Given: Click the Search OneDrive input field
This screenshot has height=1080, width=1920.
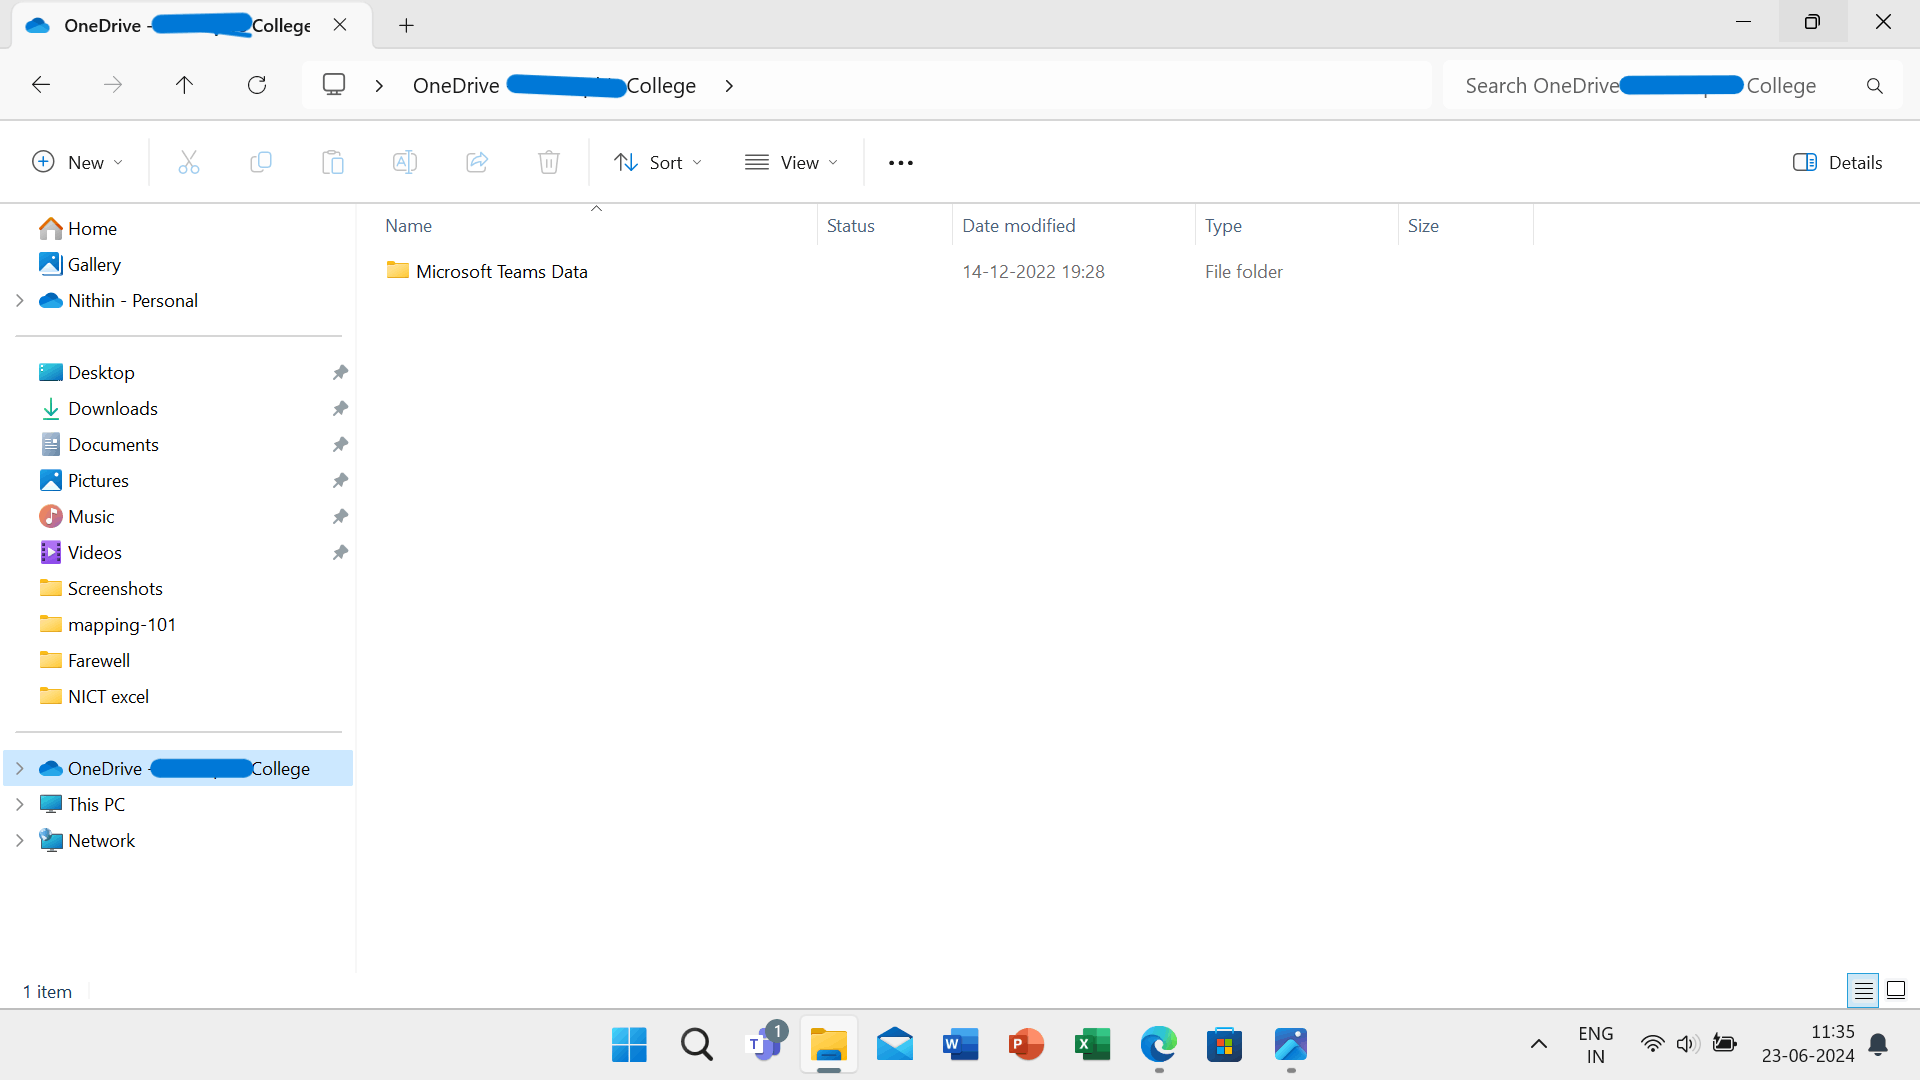Looking at the screenshot, I should [x=1650, y=86].
